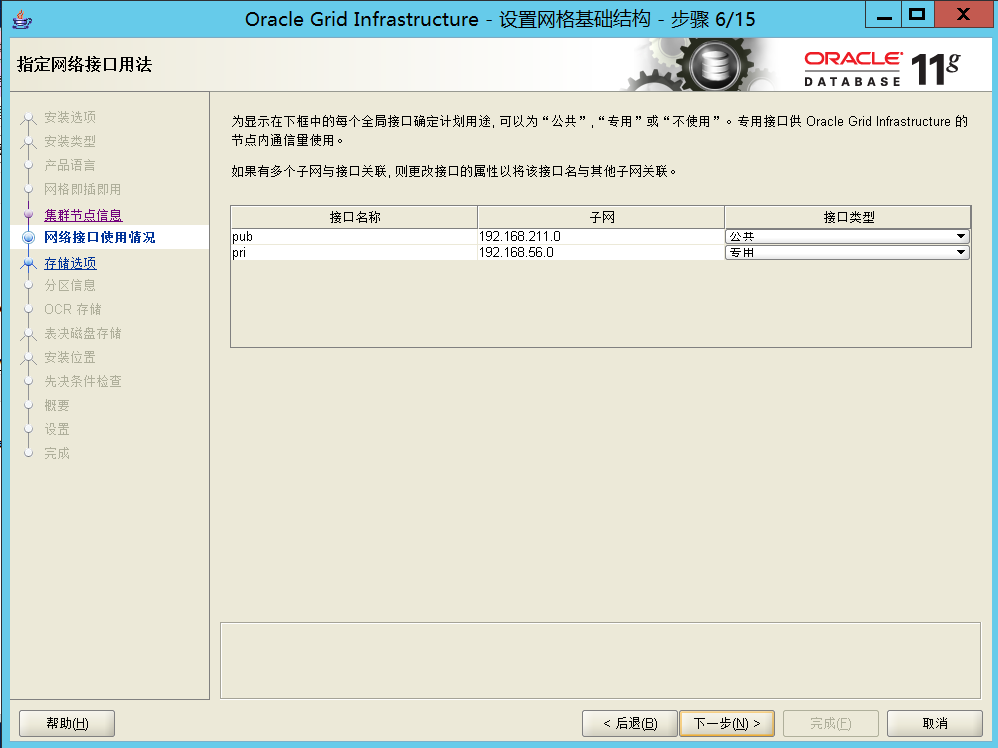998x748 pixels.
Task: Click the 表决磁盘存储 step in the sidebar
Action: coord(83,333)
